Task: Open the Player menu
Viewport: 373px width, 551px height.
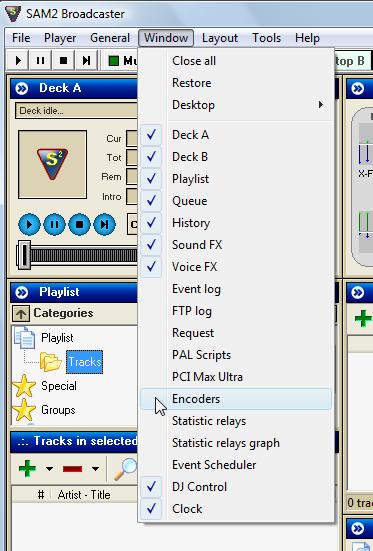Action: [x=60, y=38]
